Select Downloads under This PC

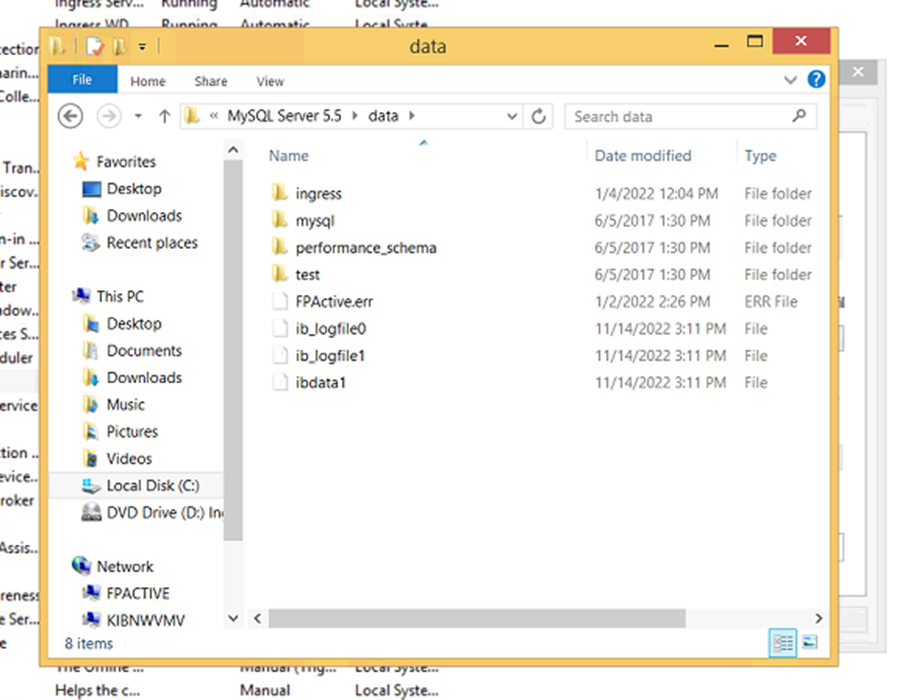pyautogui.click(x=144, y=377)
